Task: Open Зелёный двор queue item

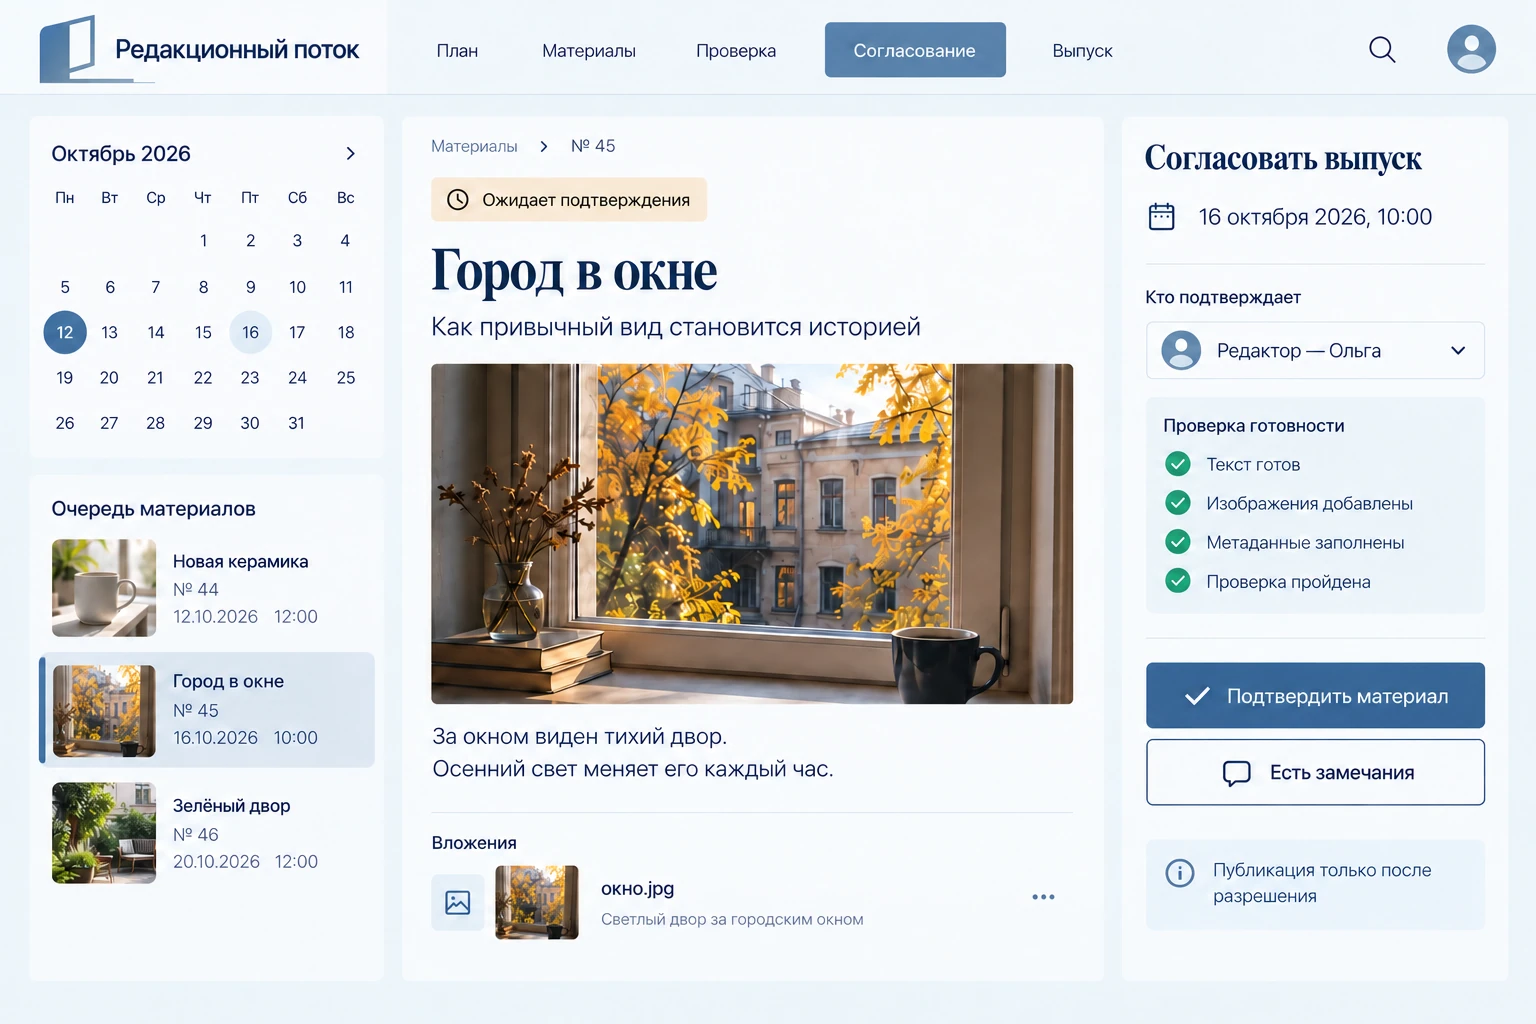Action: (207, 833)
